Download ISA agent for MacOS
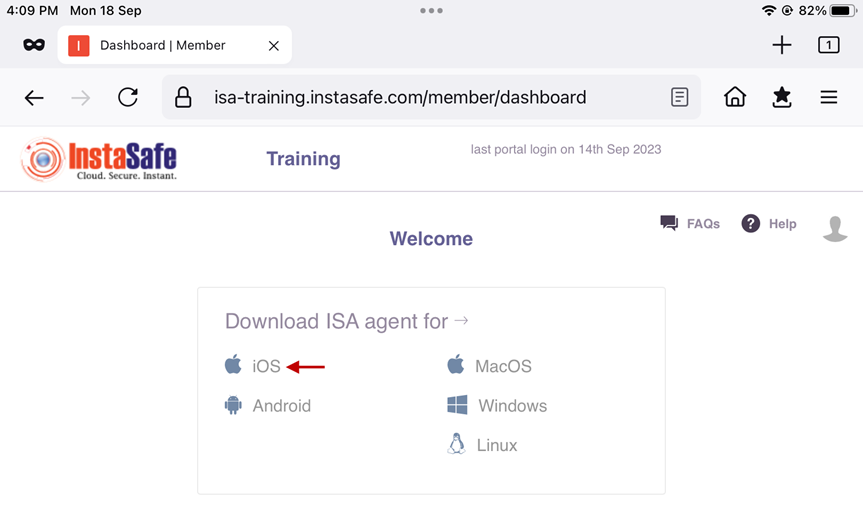 (x=504, y=366)
